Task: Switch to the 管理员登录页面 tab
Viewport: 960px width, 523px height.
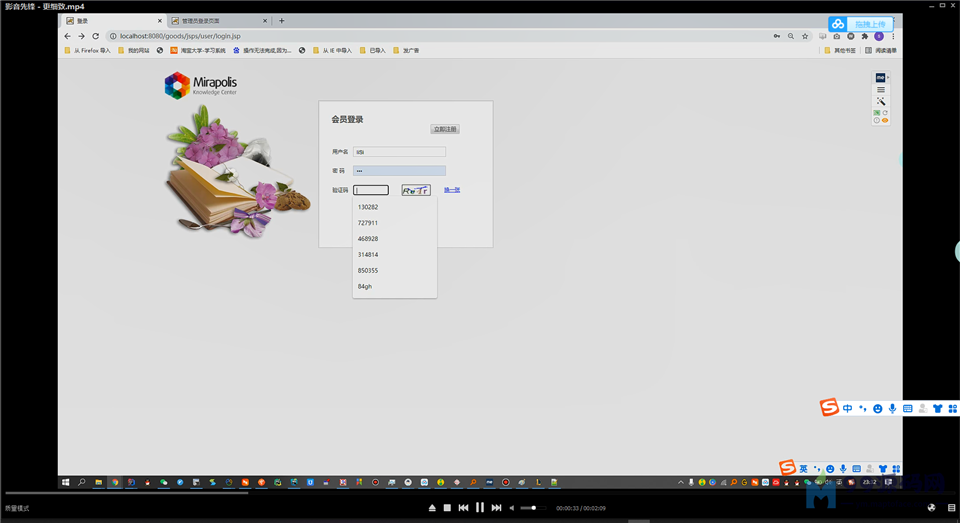Action: click(x=219, y=21)
